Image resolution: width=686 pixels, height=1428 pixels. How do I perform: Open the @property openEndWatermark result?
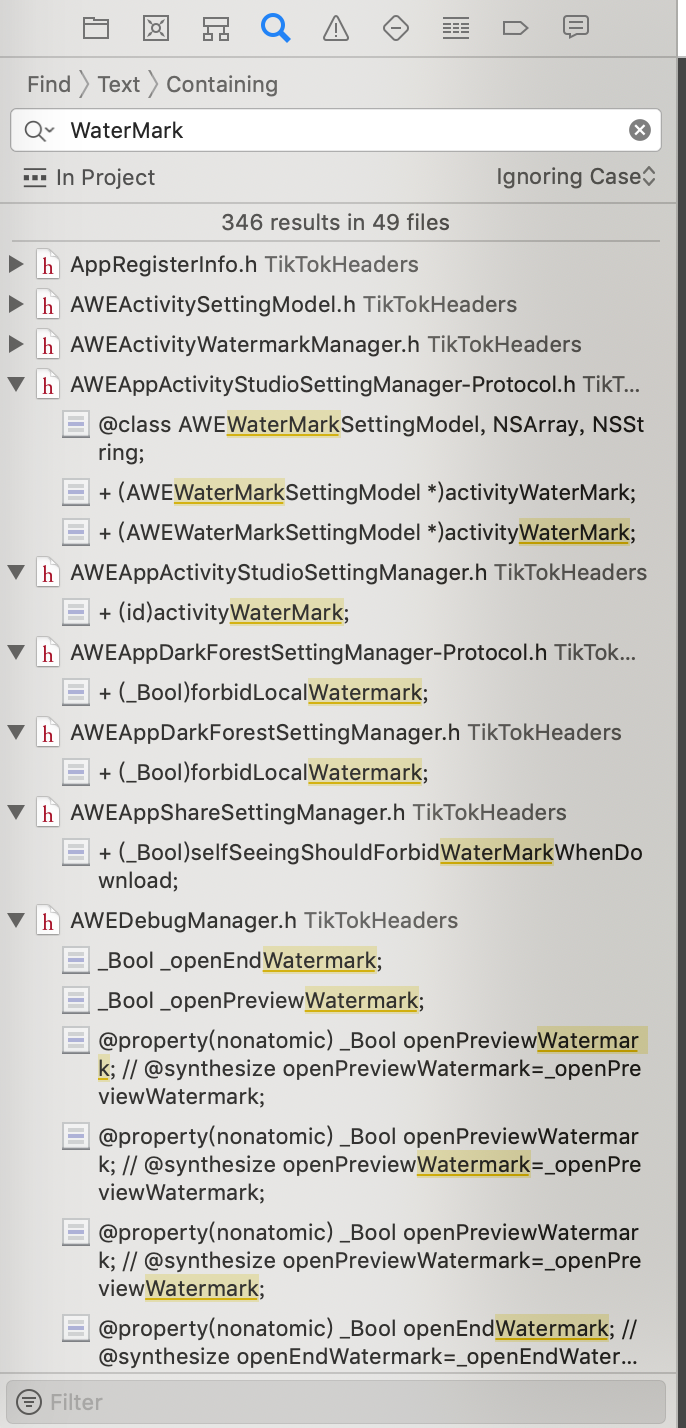[x=368, y=1342]
